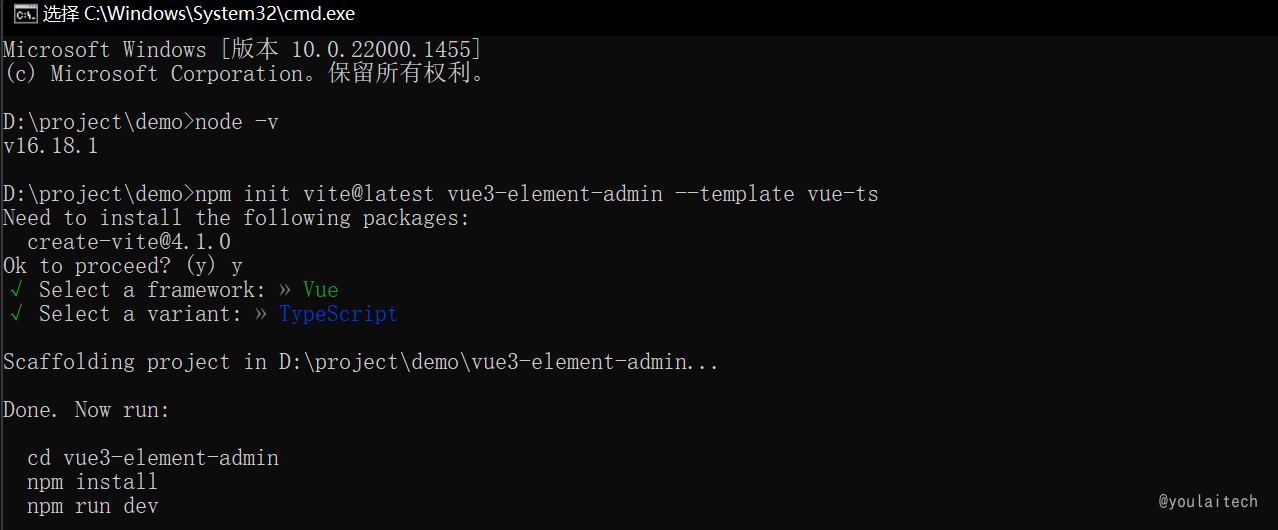The height and width of the screenshot is (530, 1278).
Task: Click the Microsoft Windows version line
Action: (243, 50)
